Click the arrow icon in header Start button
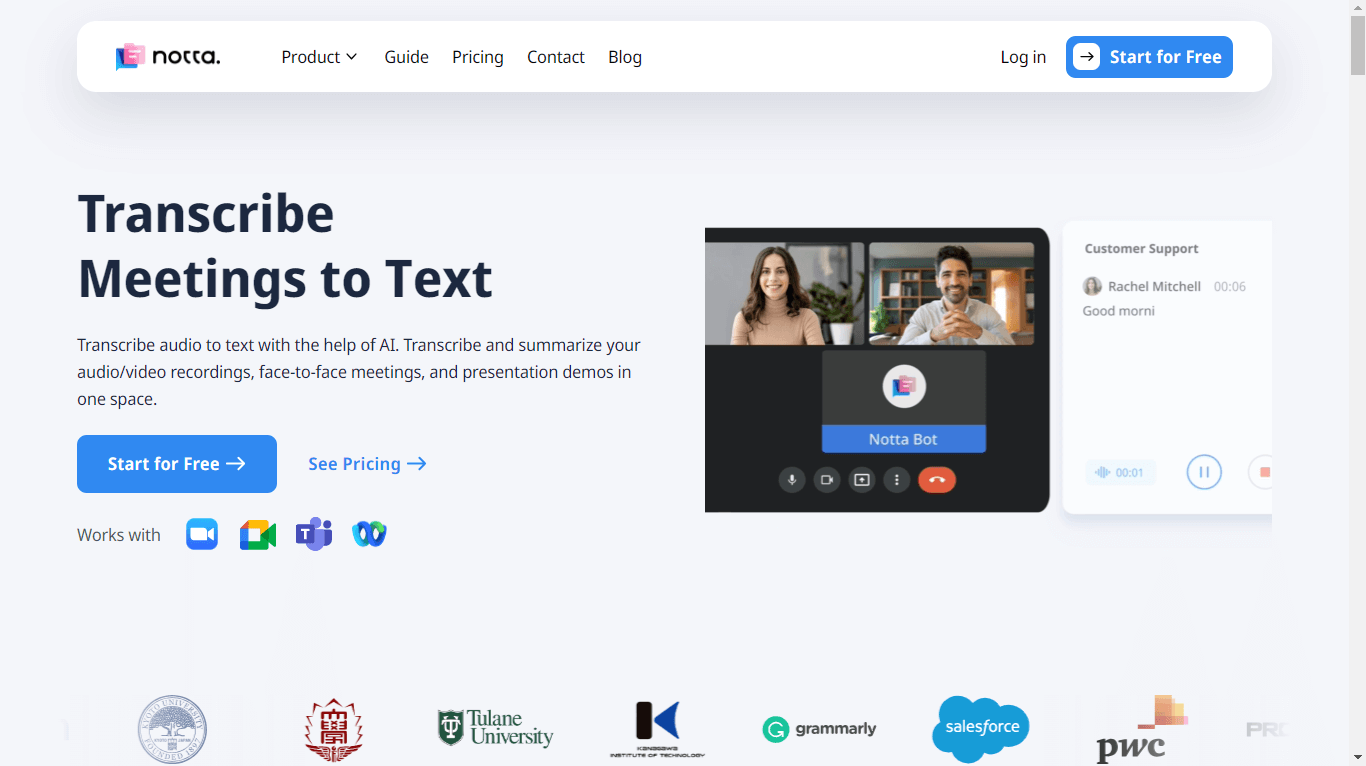 pyautogui.click(x=1087, y=57)
